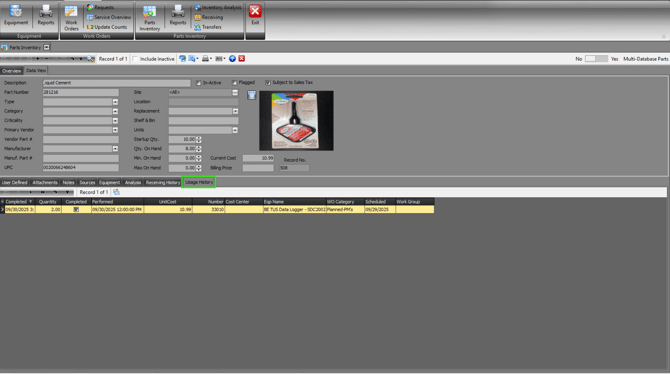Screen dimensions: 670x374
Task: Toggle the Flagged checkbox
Action: click(x=234, y=82)
